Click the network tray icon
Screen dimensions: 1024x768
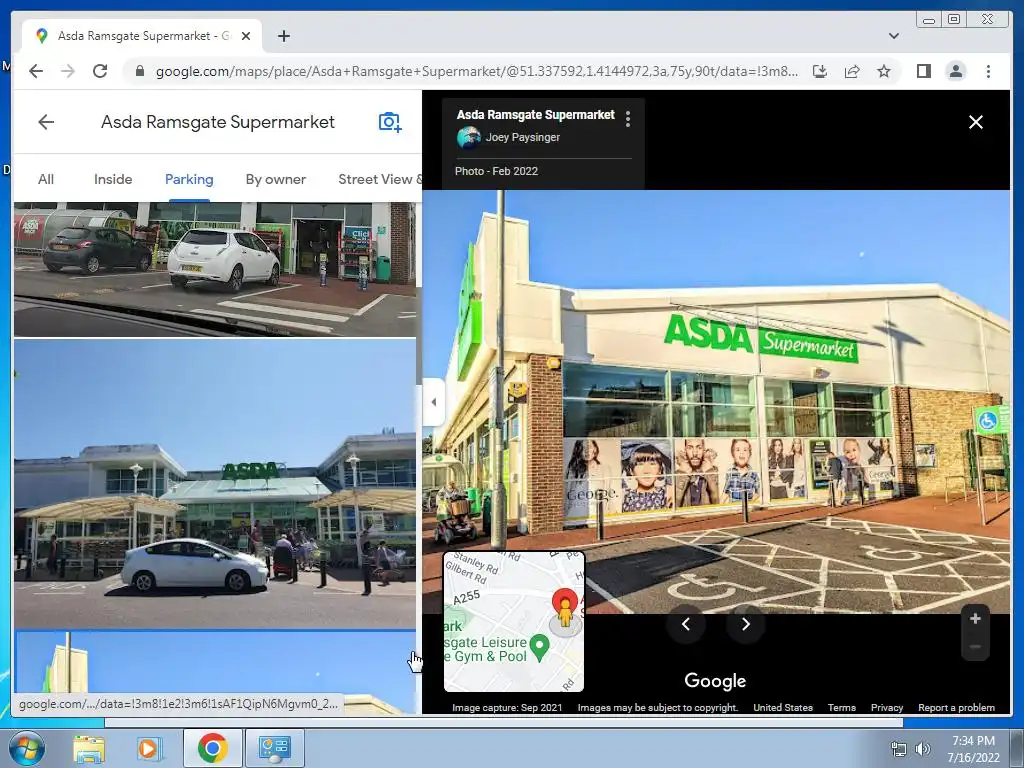pyautogui.click(x=899, y=749)
